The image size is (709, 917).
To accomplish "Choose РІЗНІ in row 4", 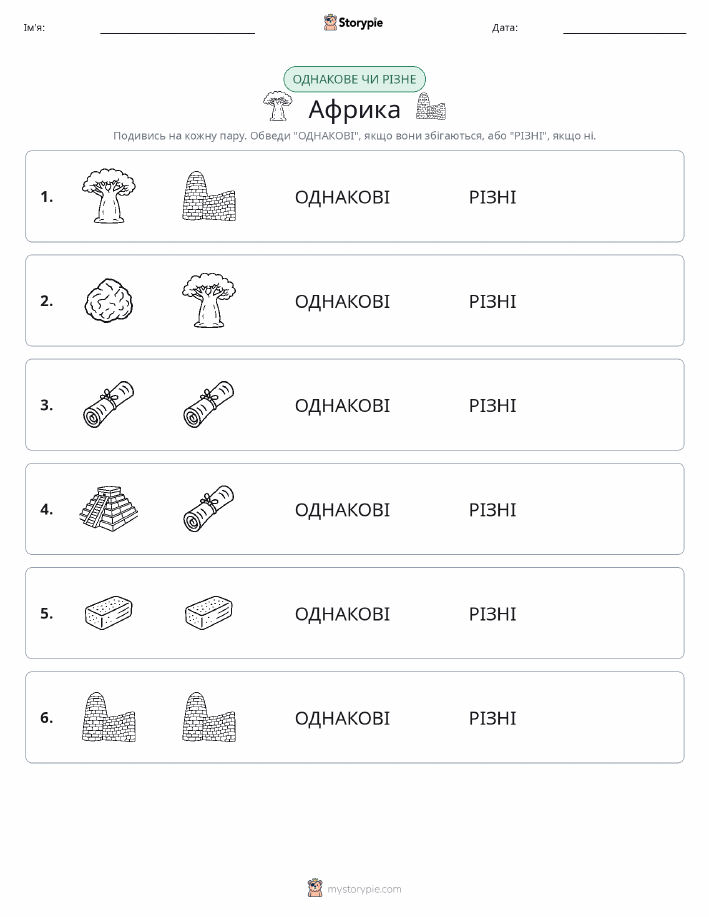I will (x=493, y=509).
